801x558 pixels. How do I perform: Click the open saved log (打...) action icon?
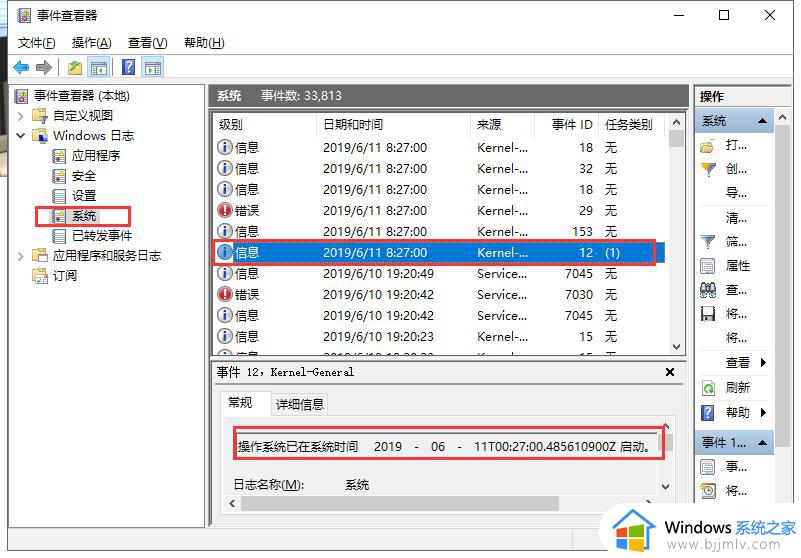pos(708,147)
